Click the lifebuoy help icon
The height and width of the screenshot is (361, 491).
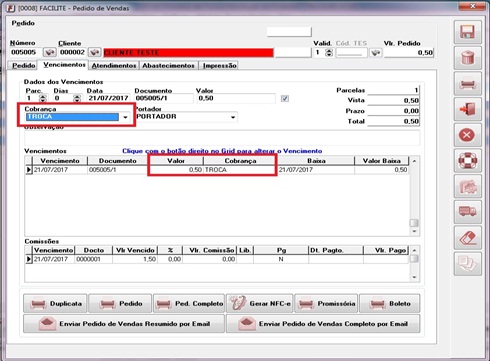pos(467,161)
